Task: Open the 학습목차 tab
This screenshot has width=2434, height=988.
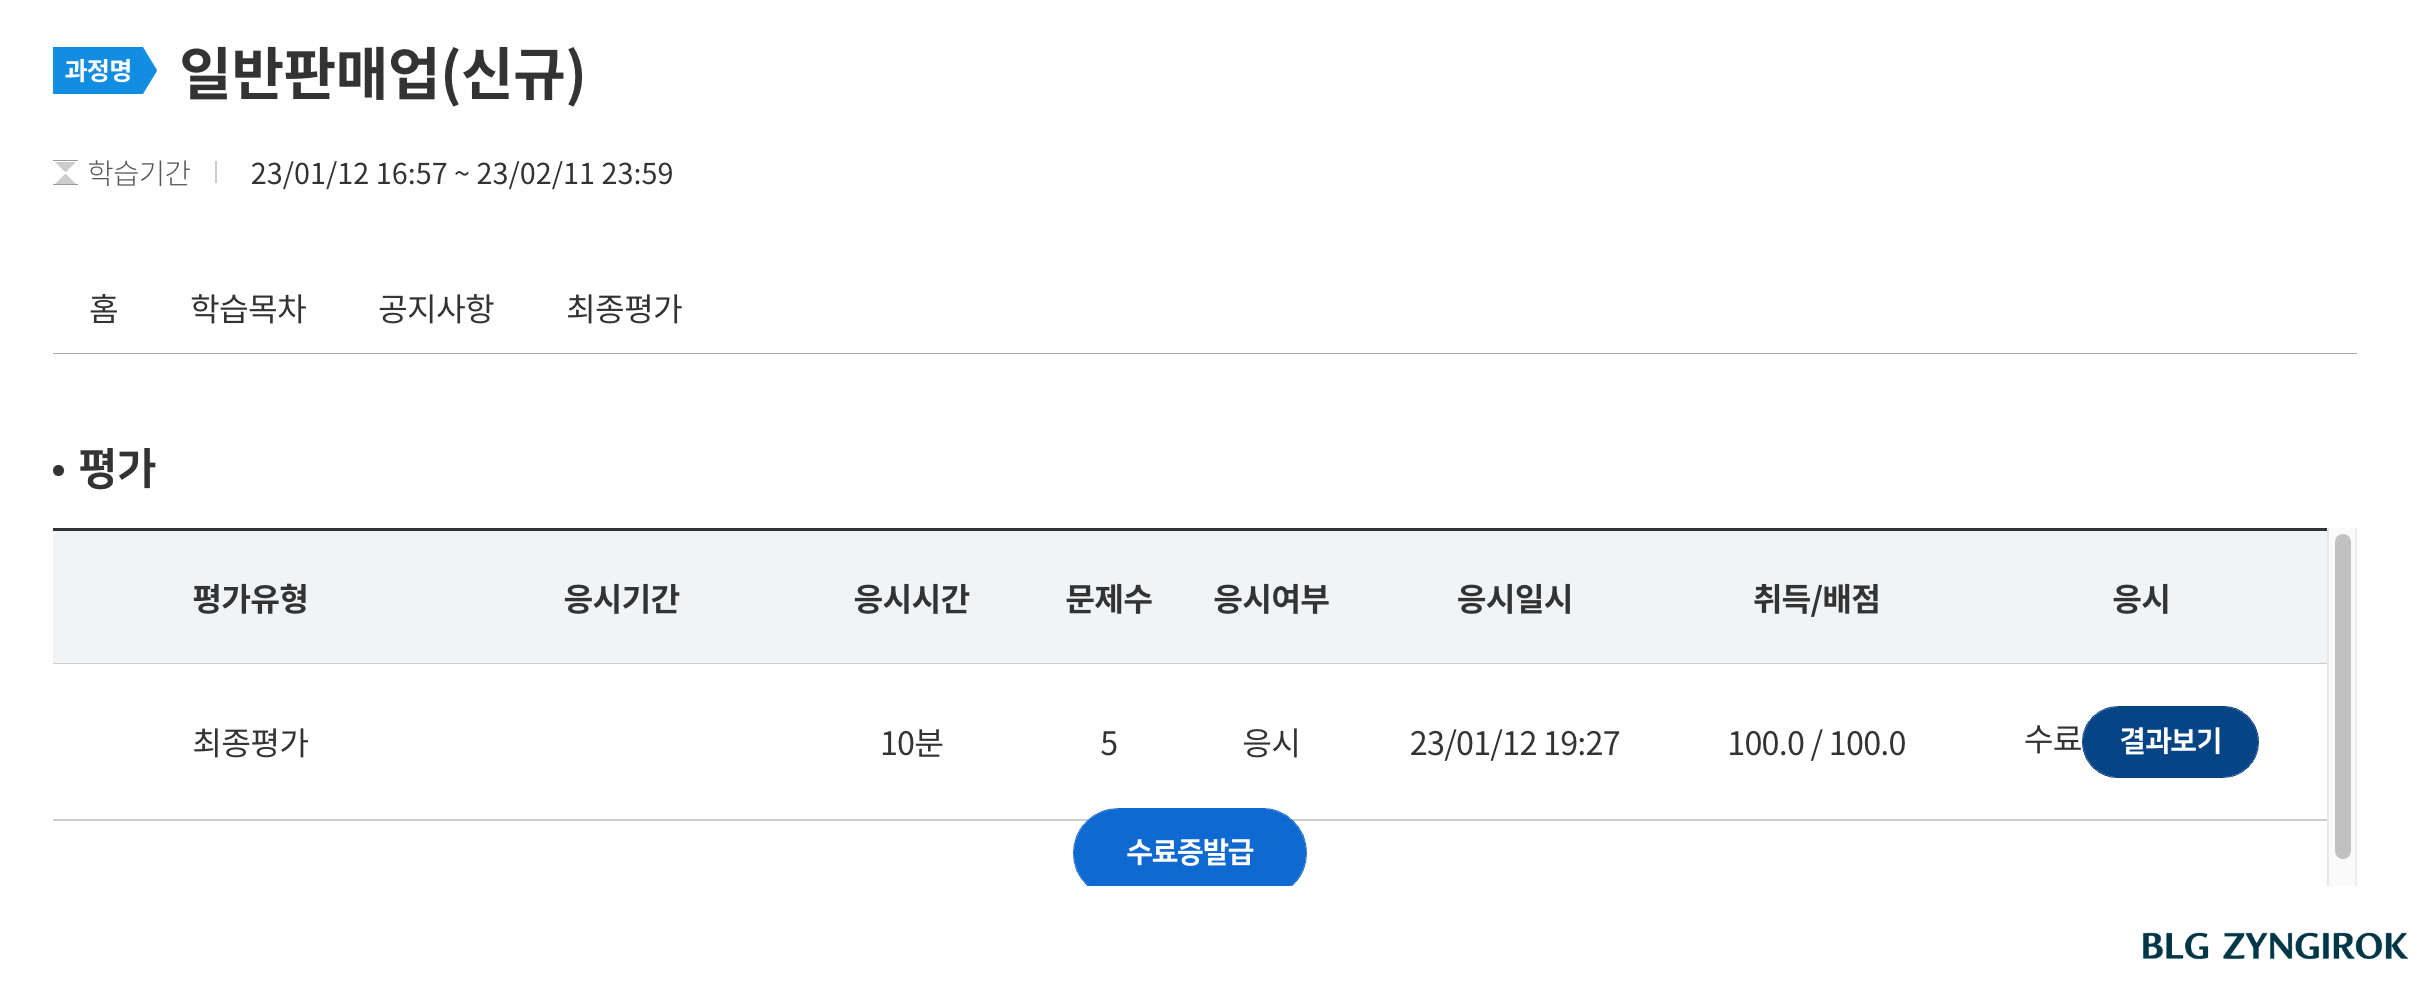Action: [x=248, y=310]
